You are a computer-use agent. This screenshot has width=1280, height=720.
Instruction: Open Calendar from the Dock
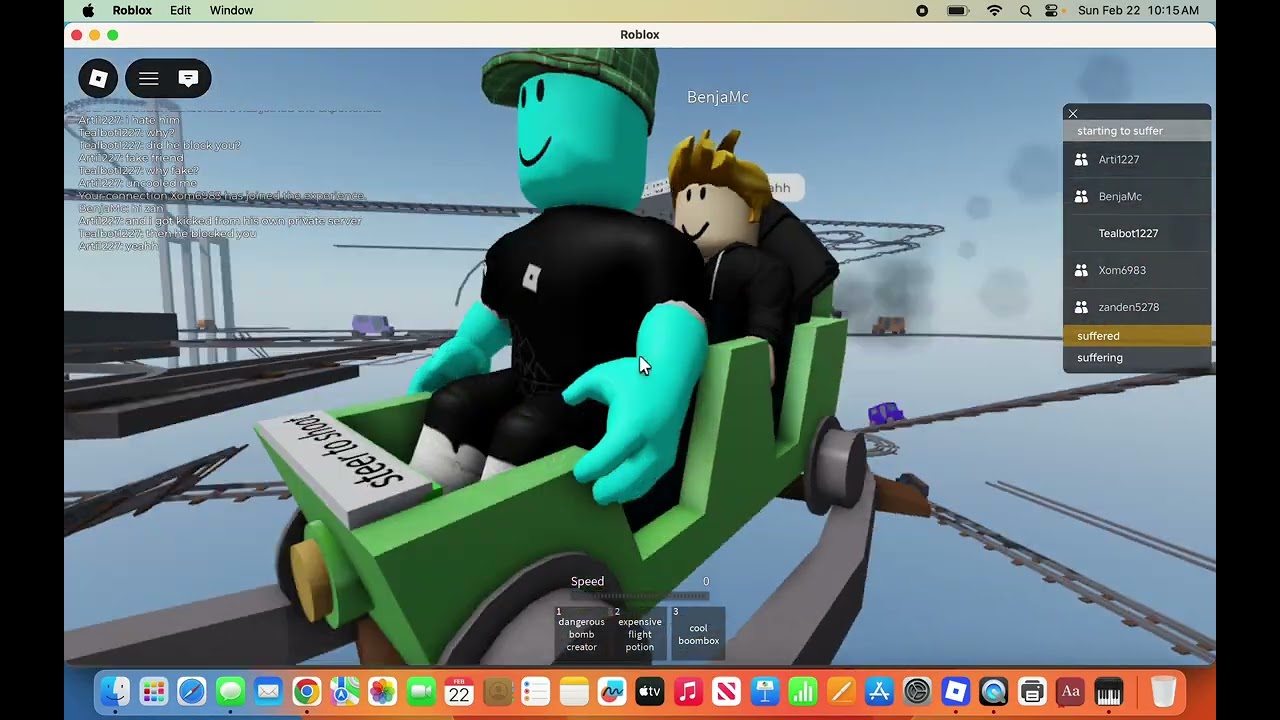[x=459, y=691]
